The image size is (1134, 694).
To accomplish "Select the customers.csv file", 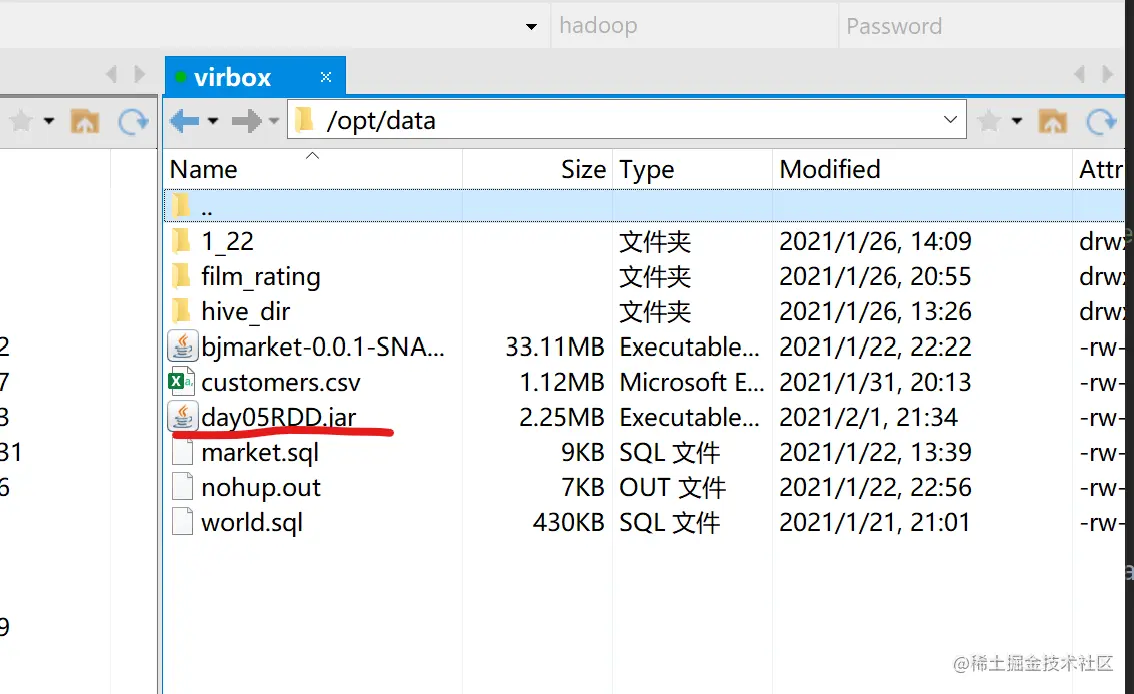I will (281, 382).
